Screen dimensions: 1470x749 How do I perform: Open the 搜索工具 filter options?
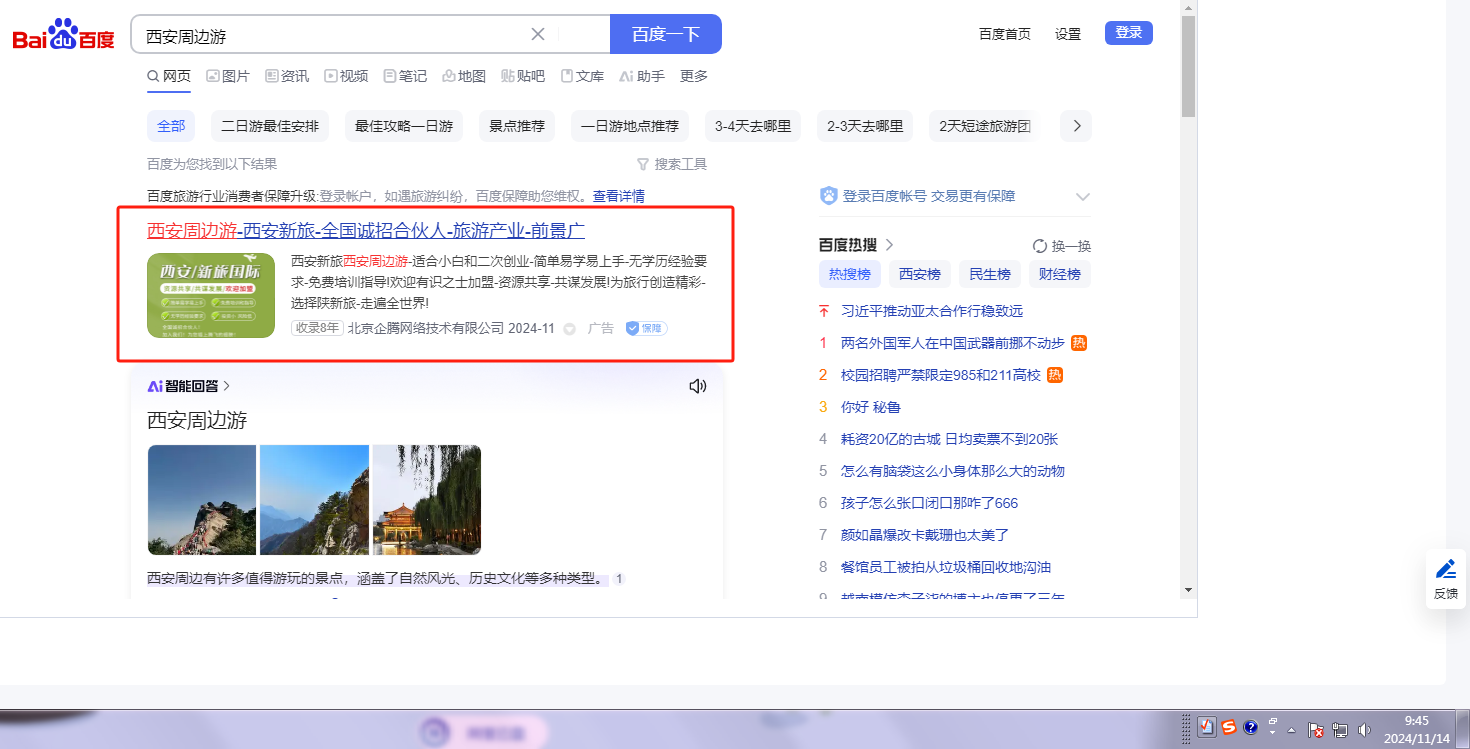[x=672, y=164]
